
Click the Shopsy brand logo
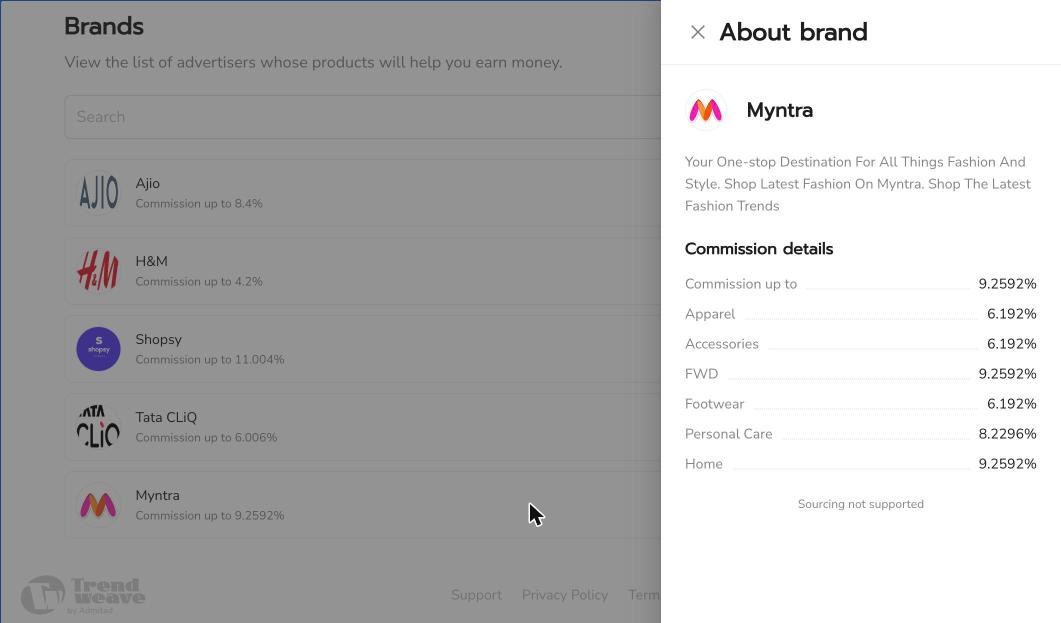tap(98, 349)
